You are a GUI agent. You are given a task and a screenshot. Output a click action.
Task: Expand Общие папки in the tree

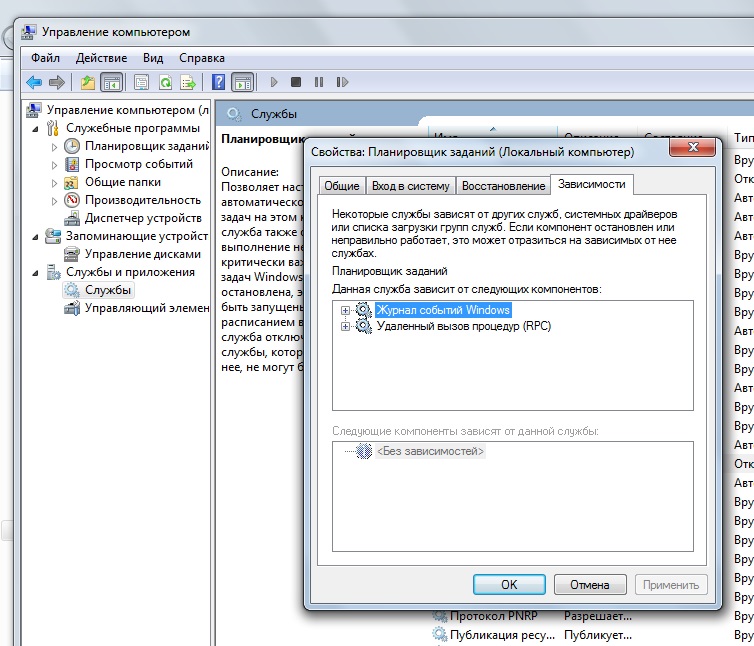tap(54, 183)
